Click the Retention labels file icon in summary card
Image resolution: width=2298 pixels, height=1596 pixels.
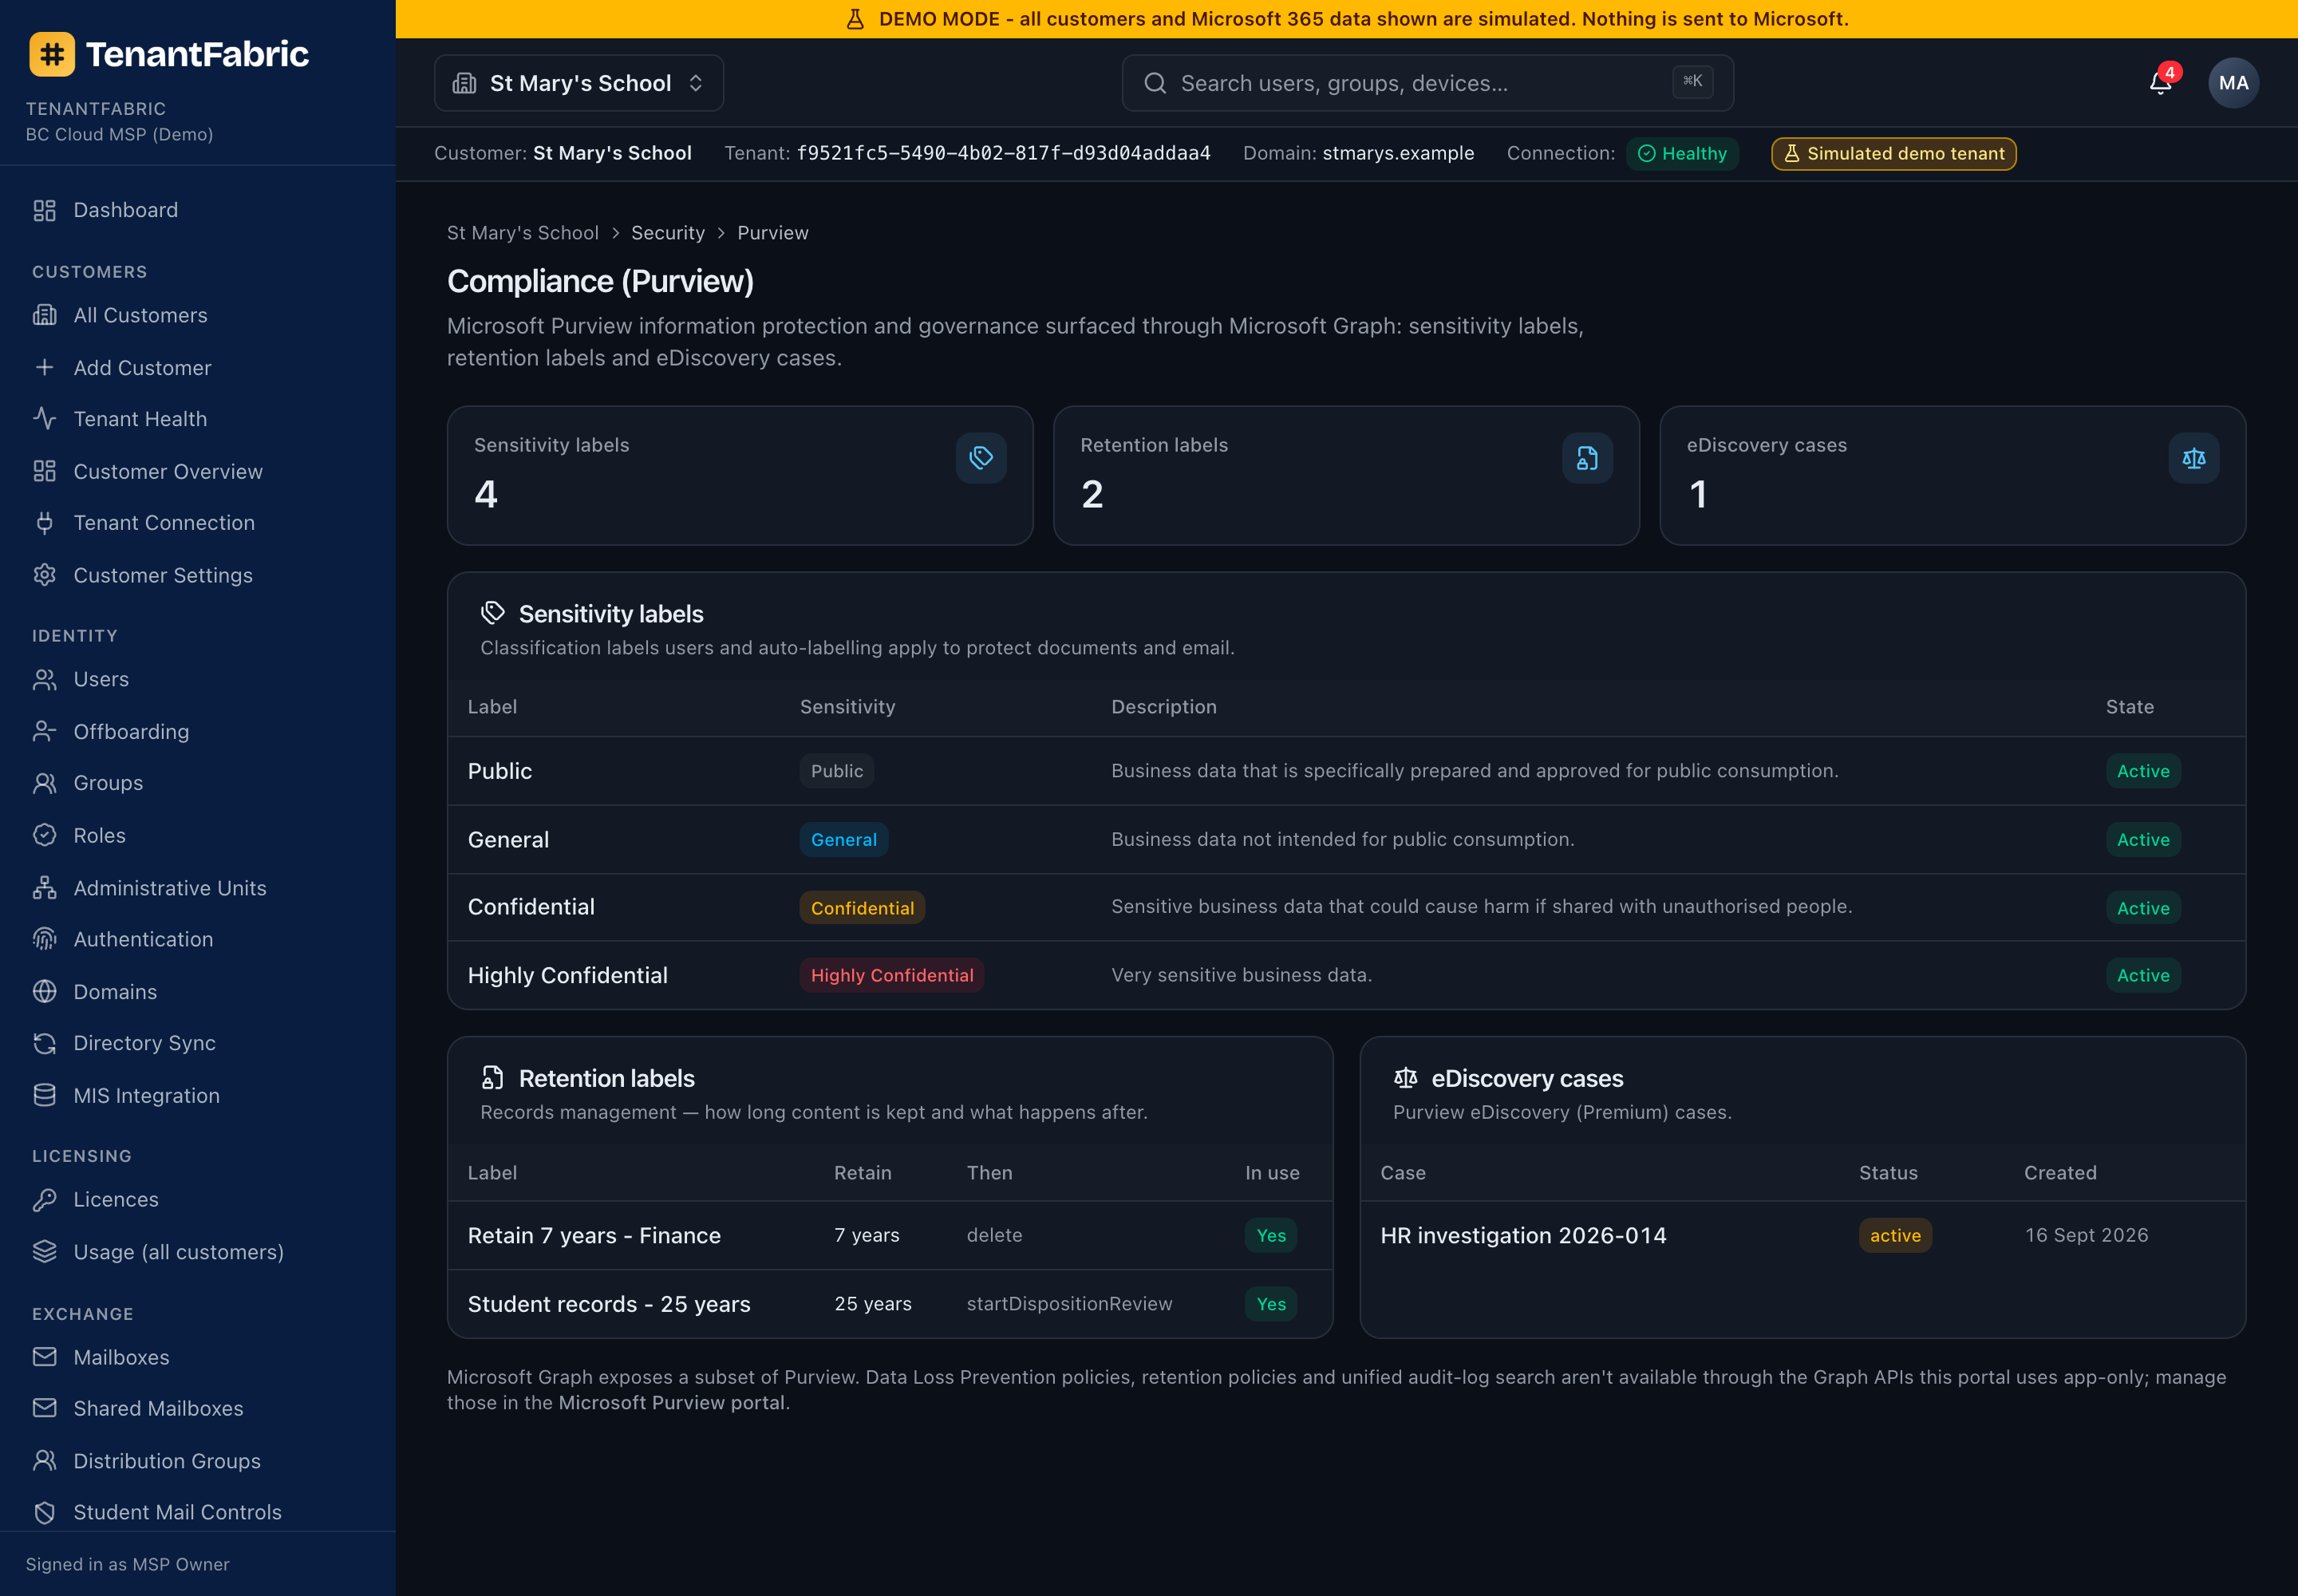[x=1587, y=458]
